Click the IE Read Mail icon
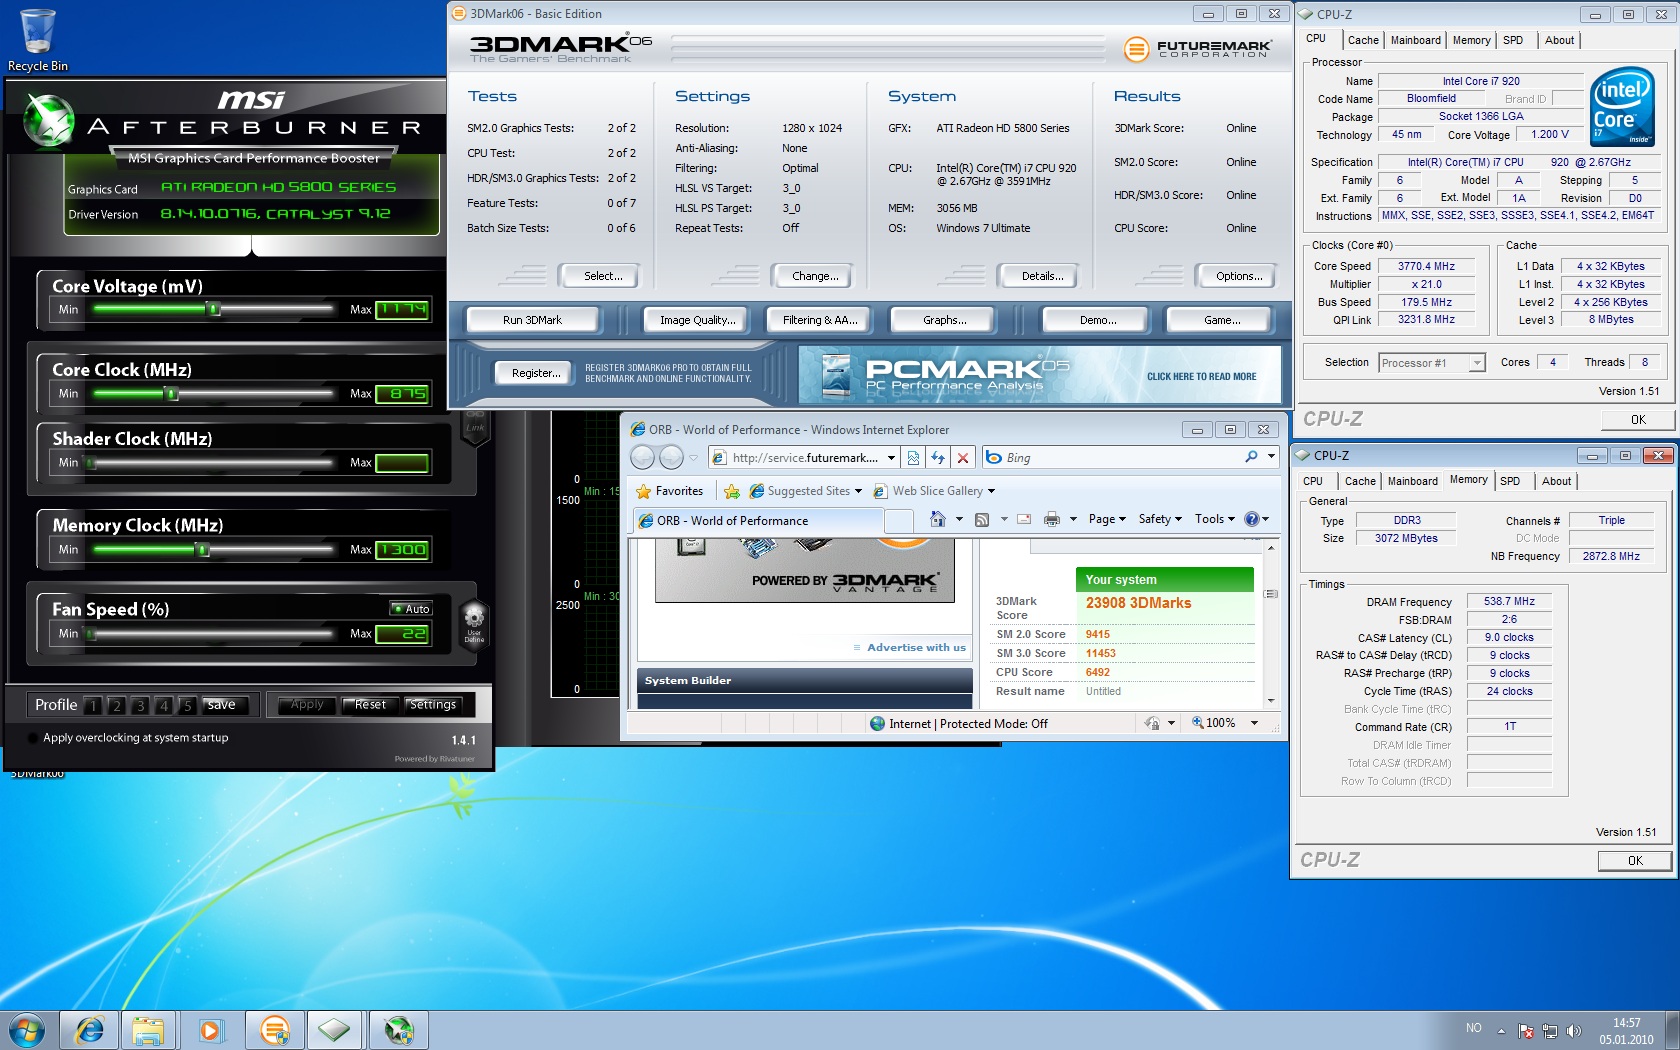Viewport: 1680px width, 1050px height. click(1024, 519)
